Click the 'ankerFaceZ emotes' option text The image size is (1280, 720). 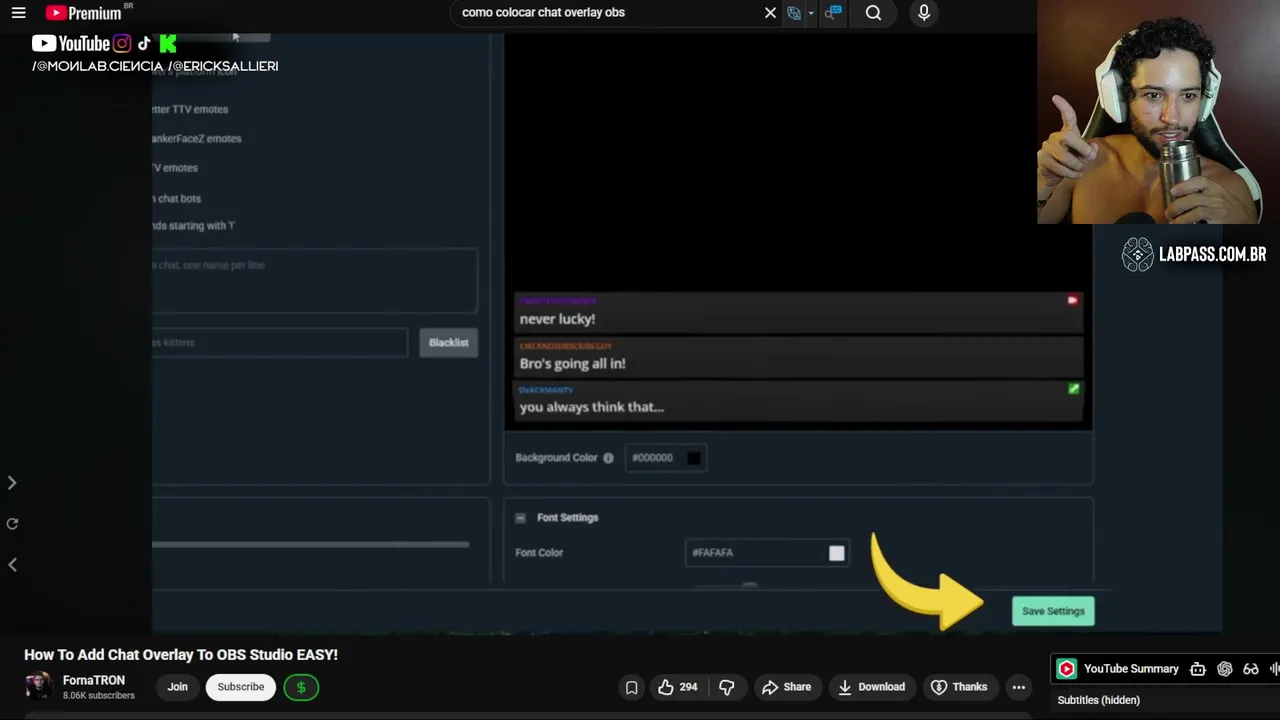pyautogui.click(x=197, y=139)
